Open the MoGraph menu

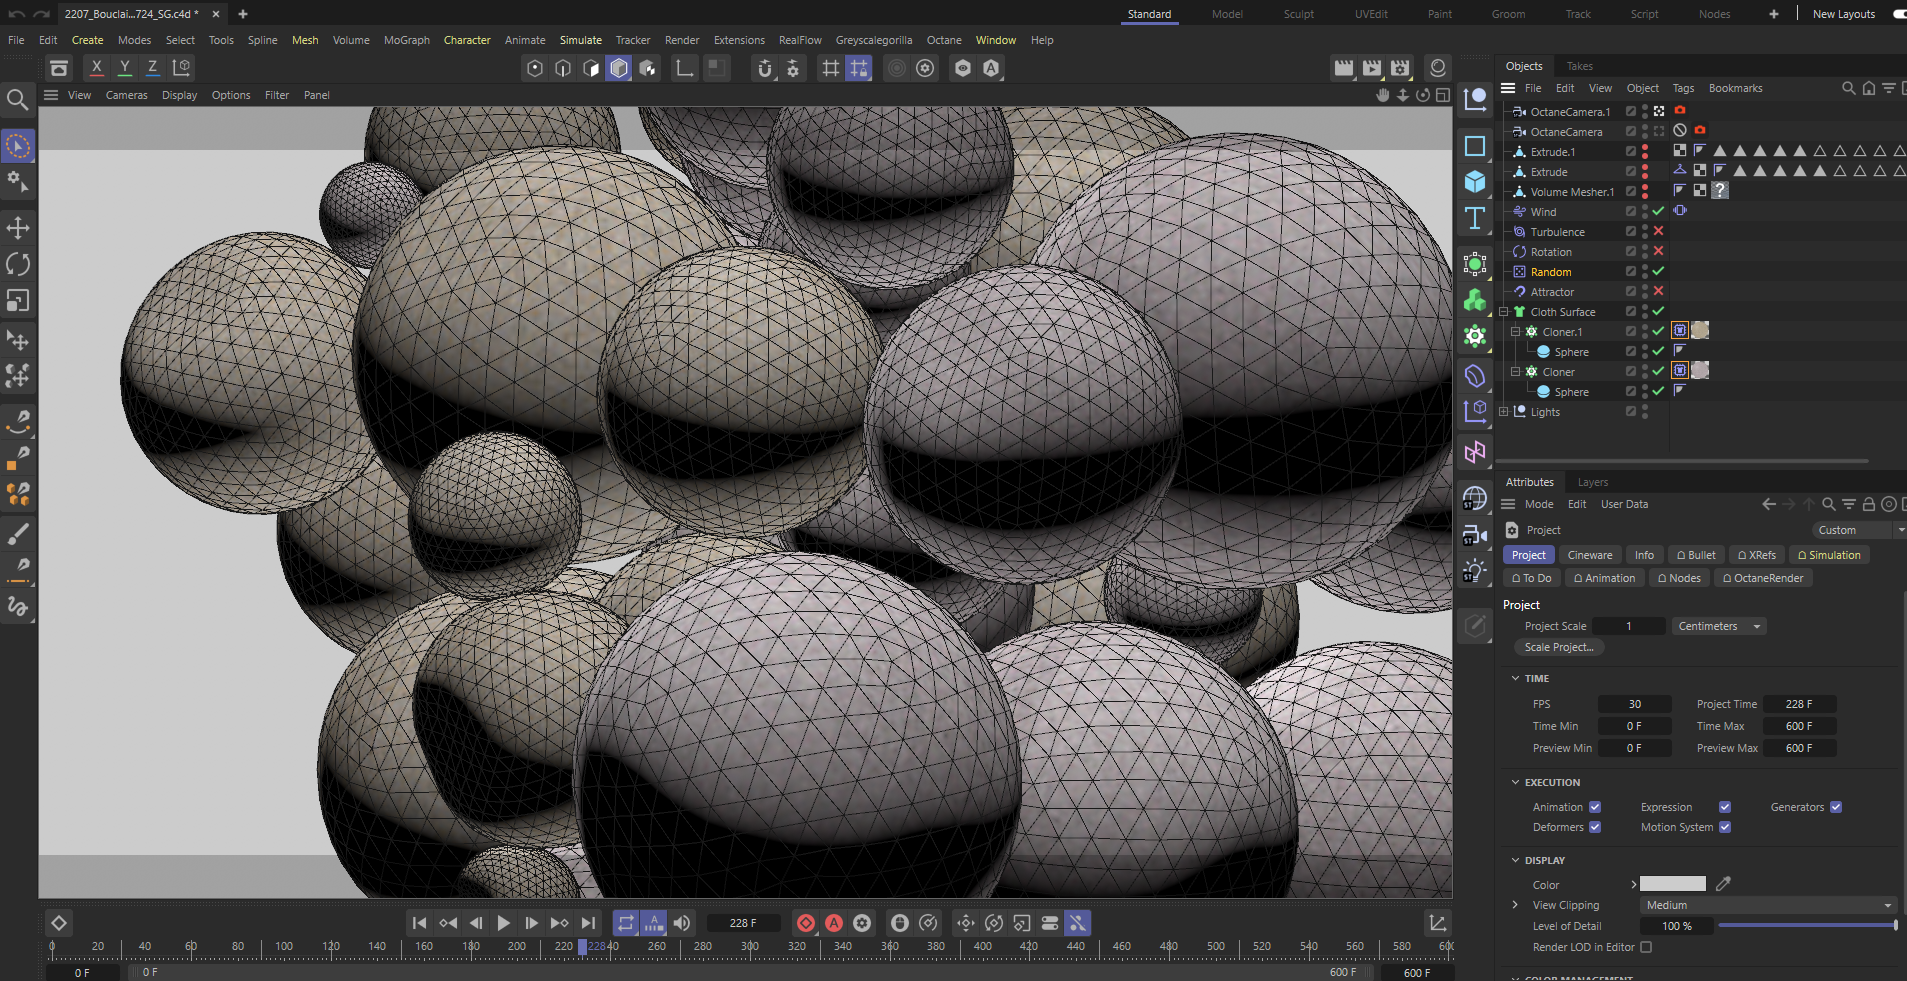pos(406,40)
